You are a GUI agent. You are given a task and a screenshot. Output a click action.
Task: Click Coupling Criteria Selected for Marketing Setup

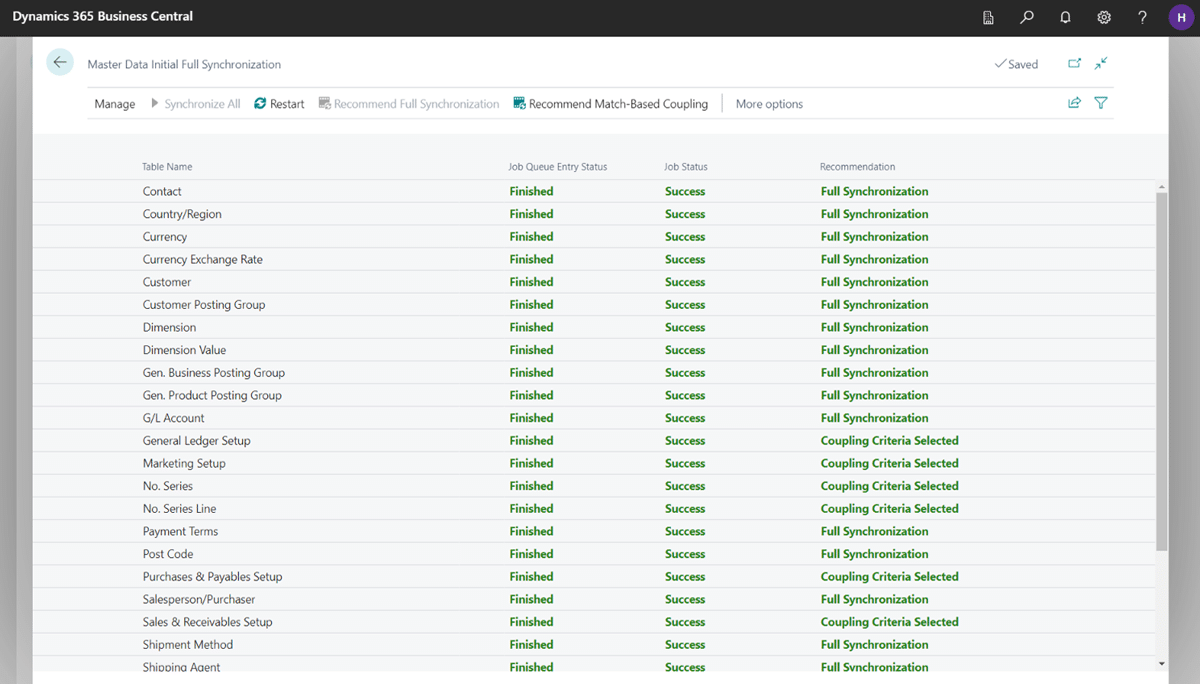tap(890, 463)
